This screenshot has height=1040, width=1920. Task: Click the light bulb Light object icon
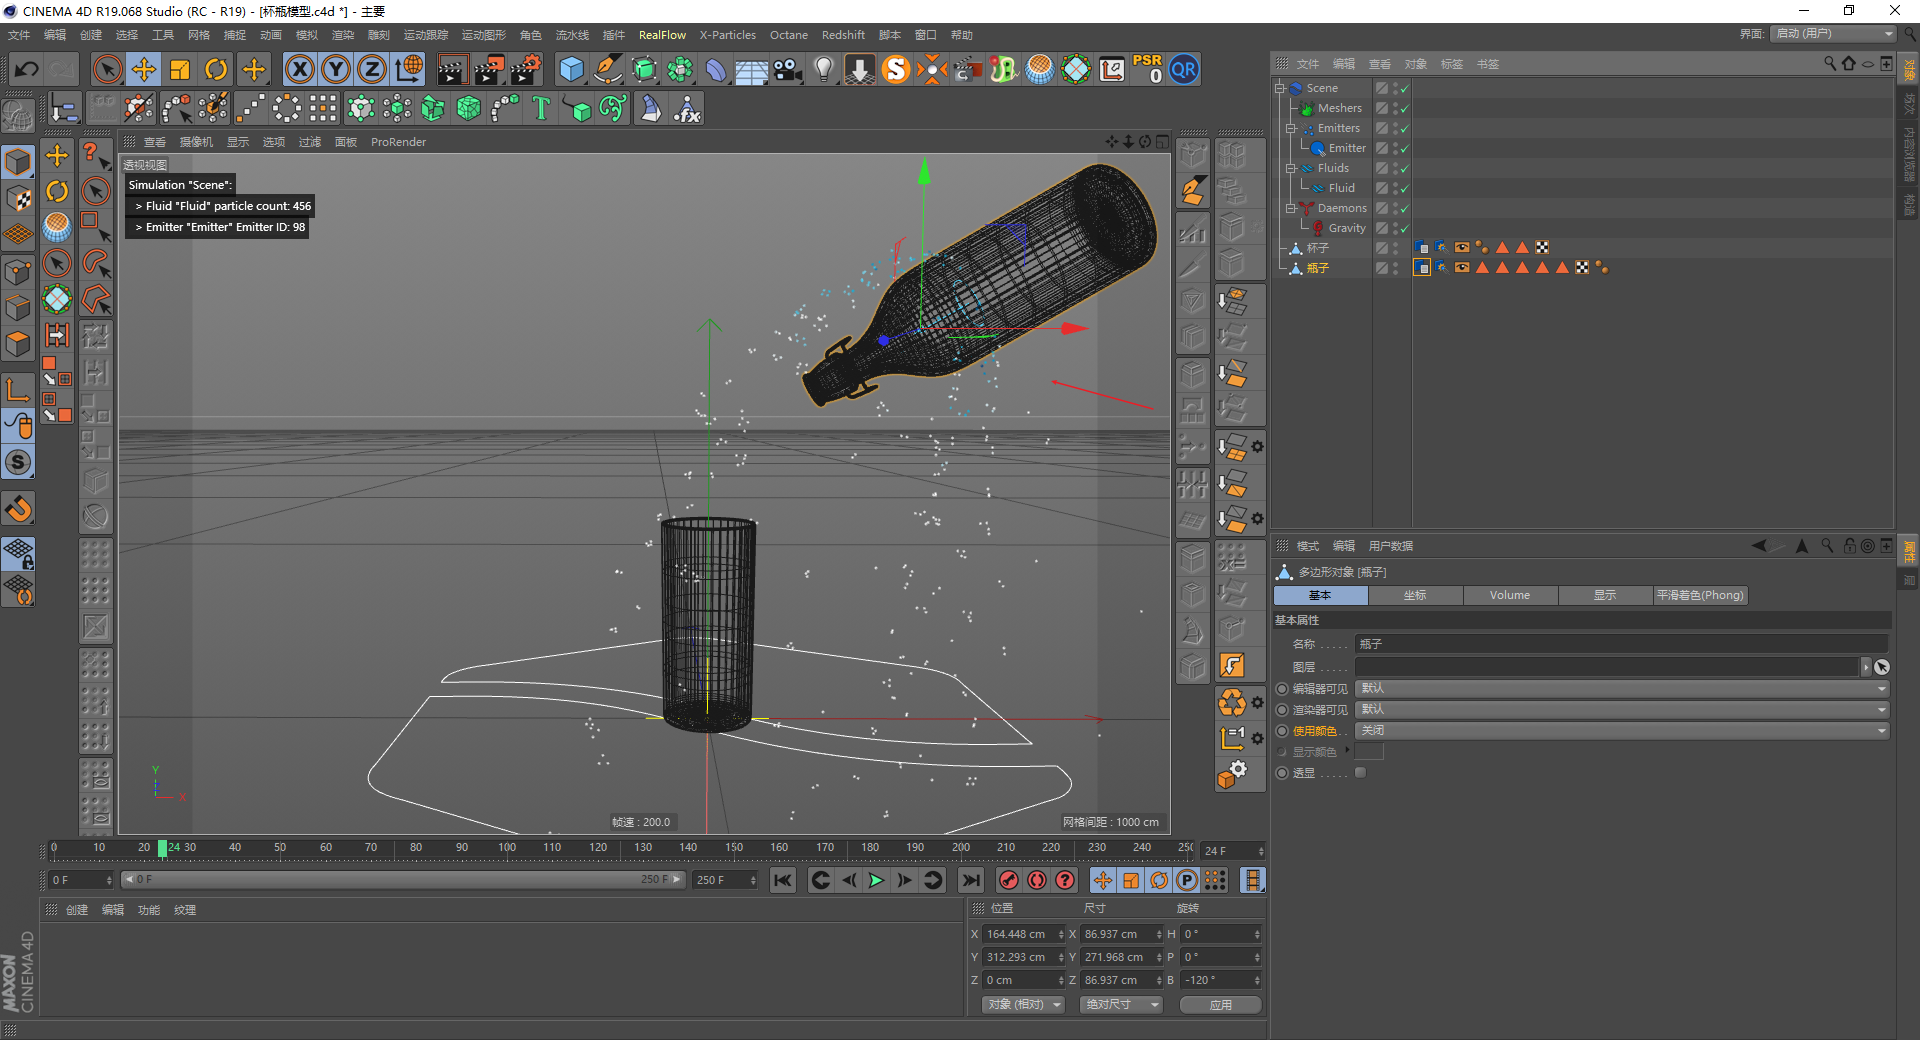coord(823,70)
